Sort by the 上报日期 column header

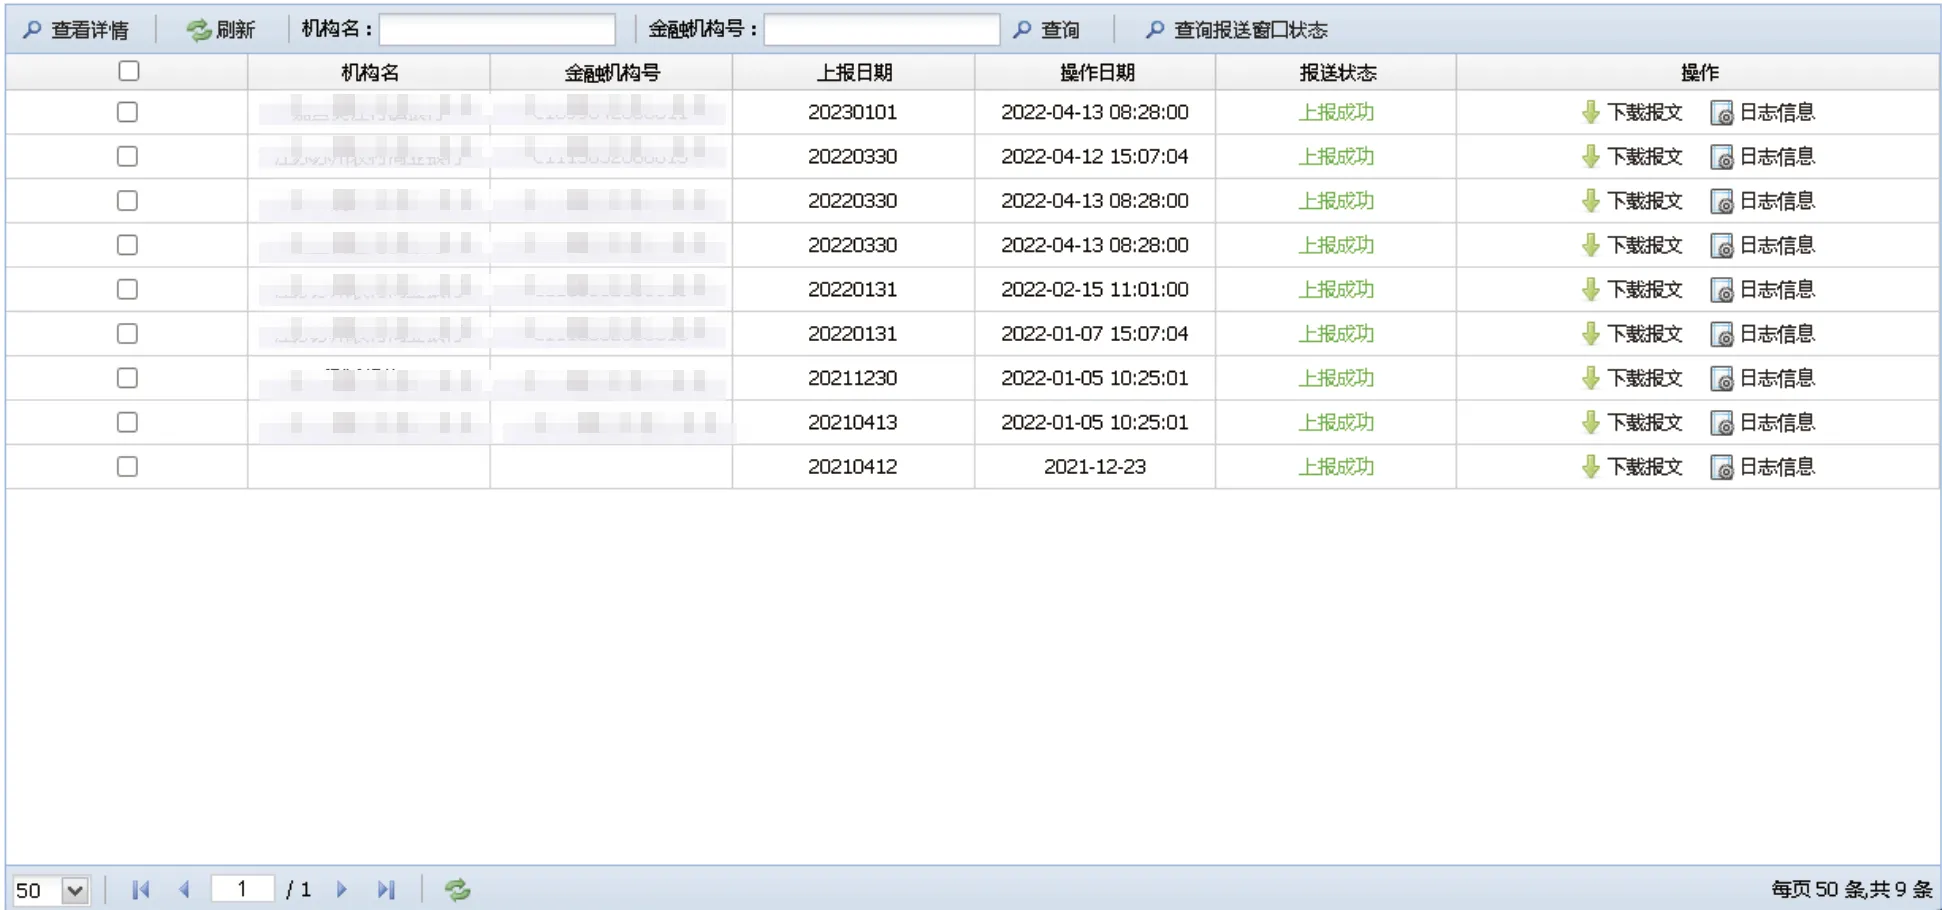point(853,72)
